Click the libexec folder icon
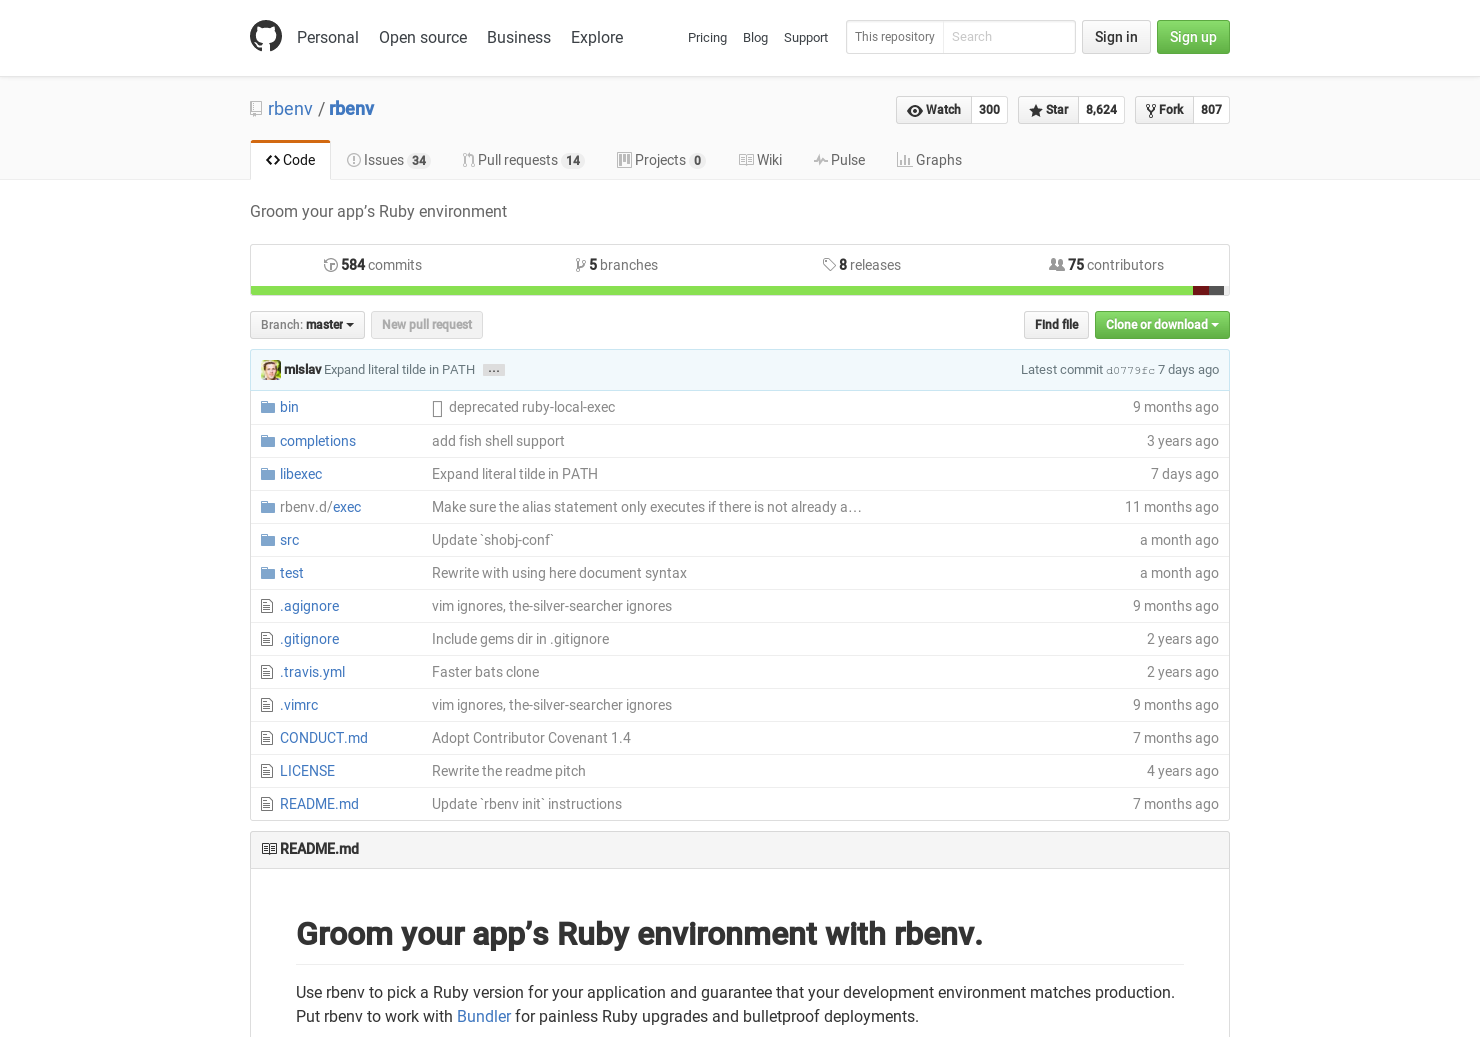Image resolution: width=1480 pixels, height=1037 pixels. (x=268, y=474)
